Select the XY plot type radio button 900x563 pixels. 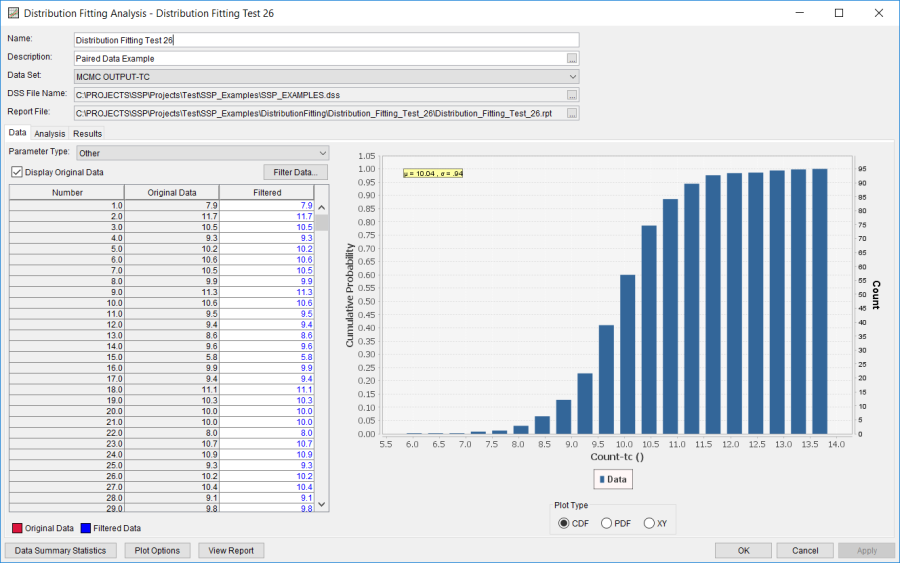coord(649,523)
